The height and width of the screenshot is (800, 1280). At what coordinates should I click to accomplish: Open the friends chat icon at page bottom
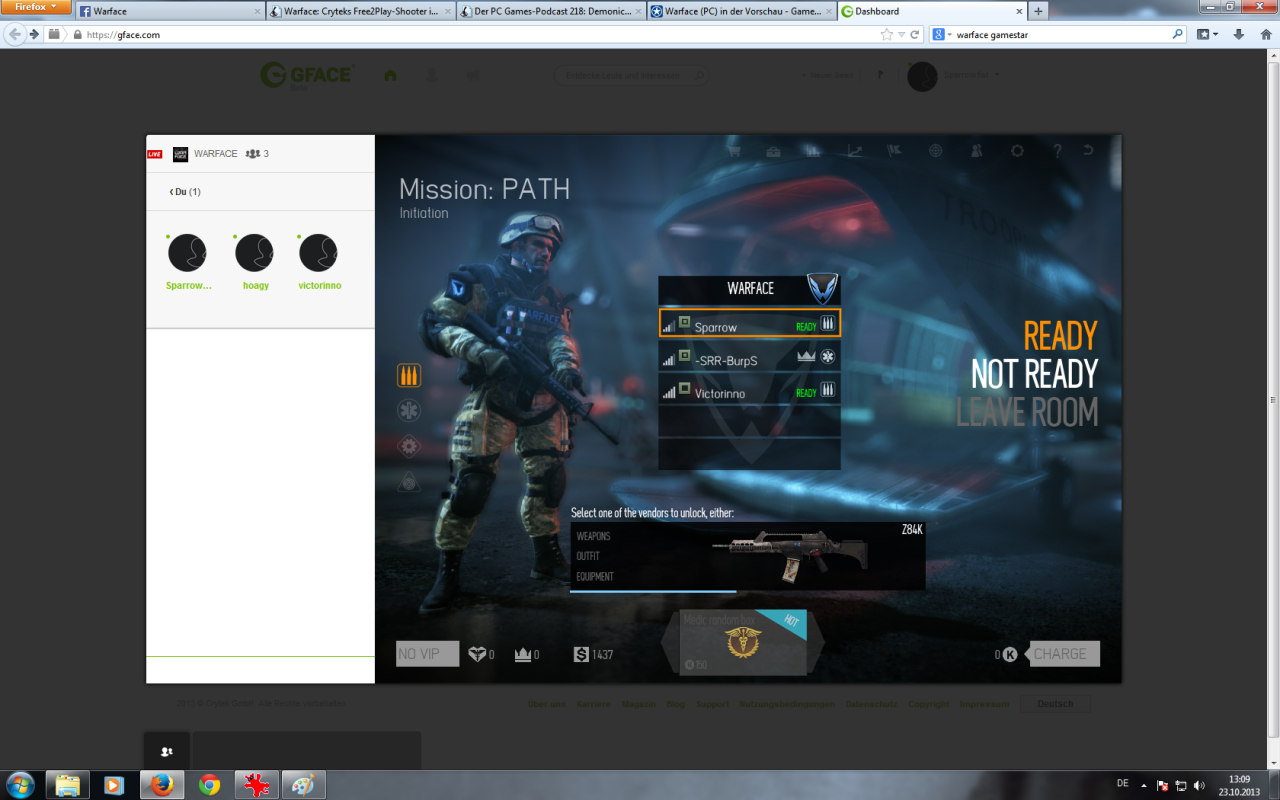pyautogui.click(x=166, y=751)
